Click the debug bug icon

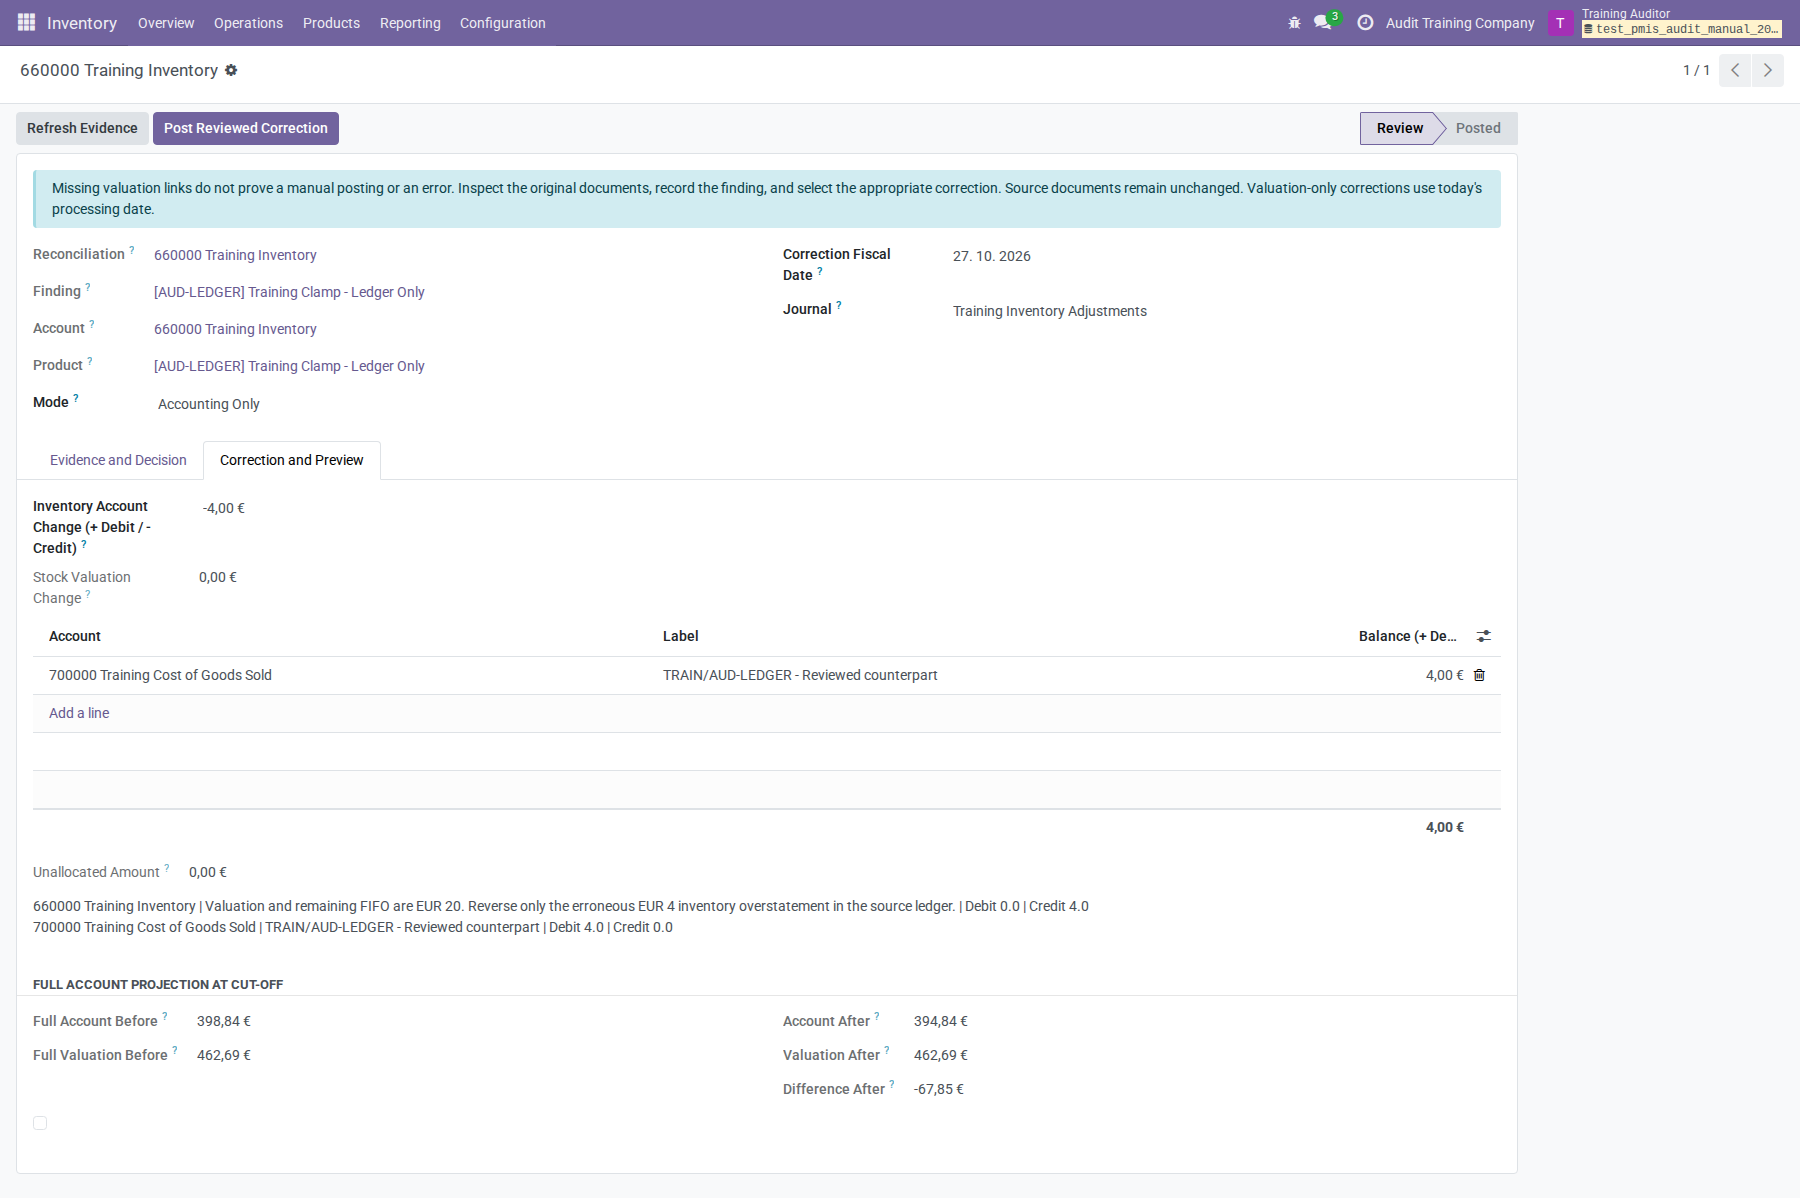1294,22
